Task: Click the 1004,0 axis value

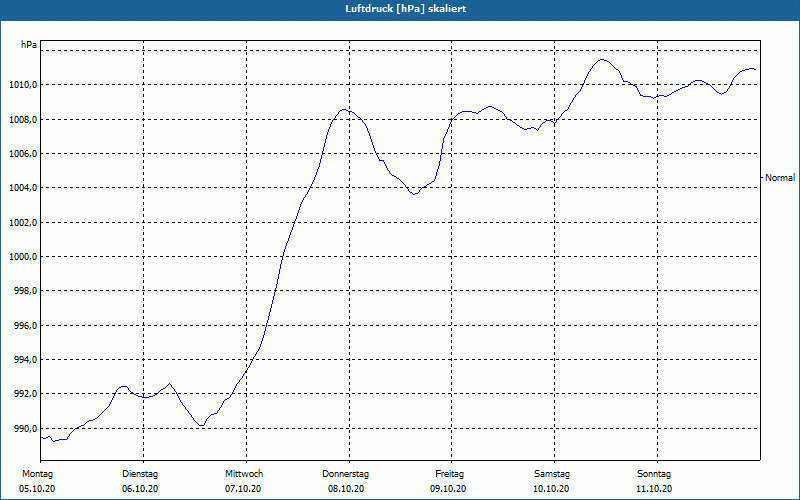Action: pos(23,188)
